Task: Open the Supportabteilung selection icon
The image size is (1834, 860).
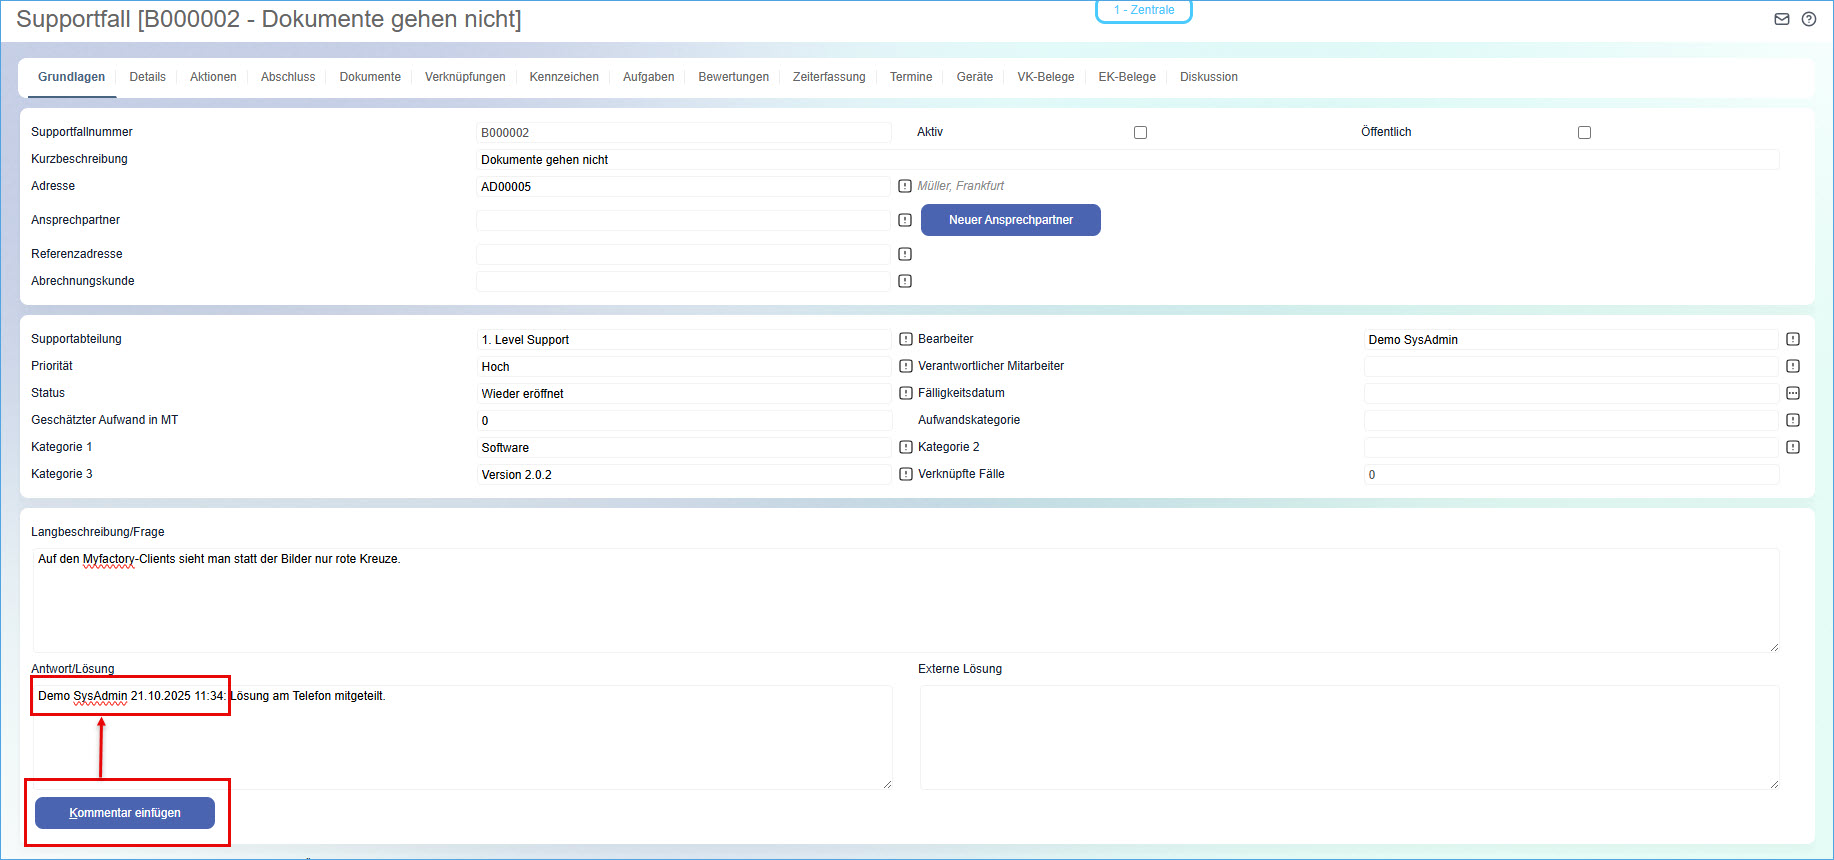Action: coord(906,339)
